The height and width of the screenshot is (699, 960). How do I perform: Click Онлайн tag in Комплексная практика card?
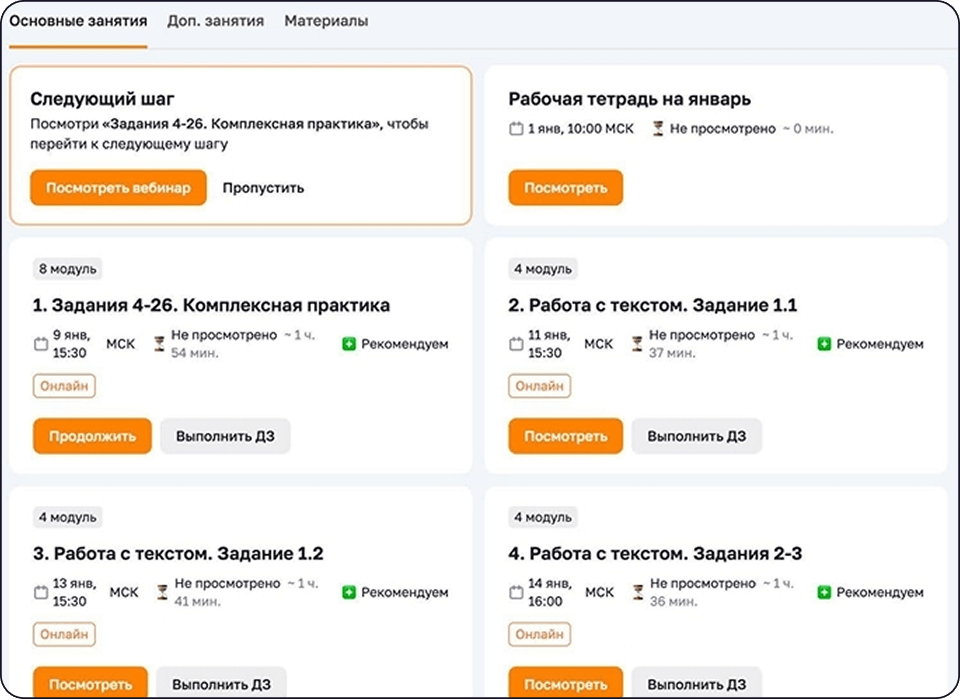64,386
